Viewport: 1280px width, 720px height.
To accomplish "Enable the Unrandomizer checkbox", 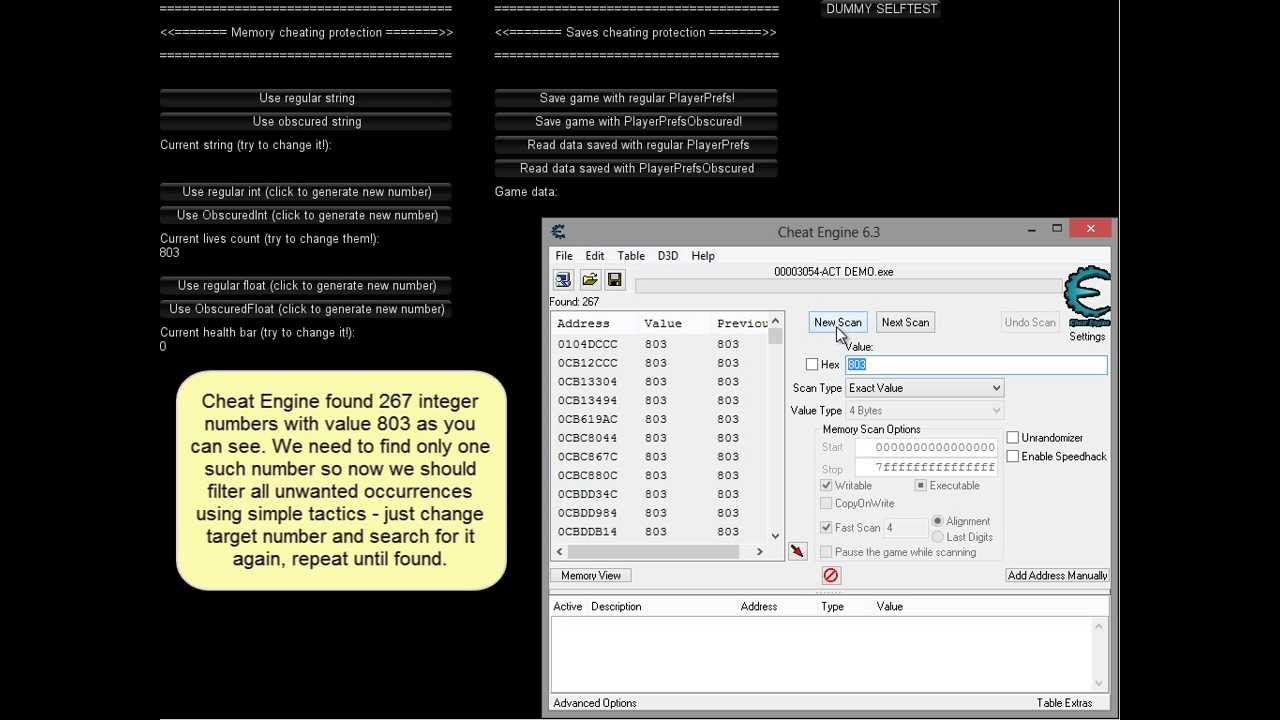I will coord(1013,437).
